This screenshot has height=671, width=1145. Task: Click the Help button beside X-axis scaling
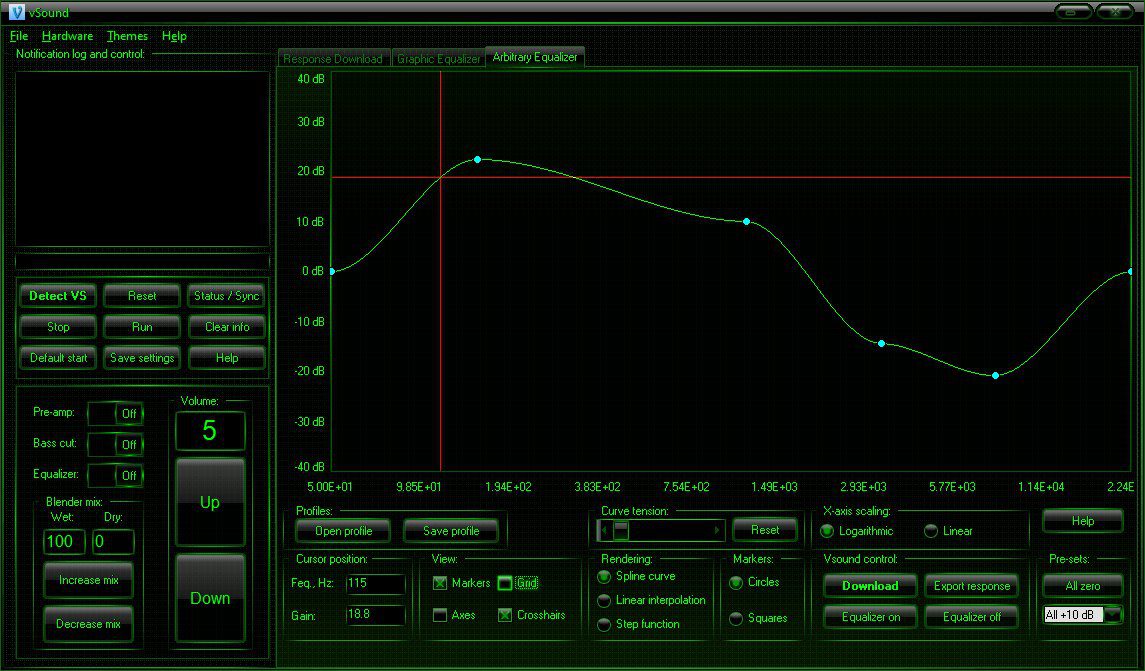pyautogui.click(x=1082, y=521)
